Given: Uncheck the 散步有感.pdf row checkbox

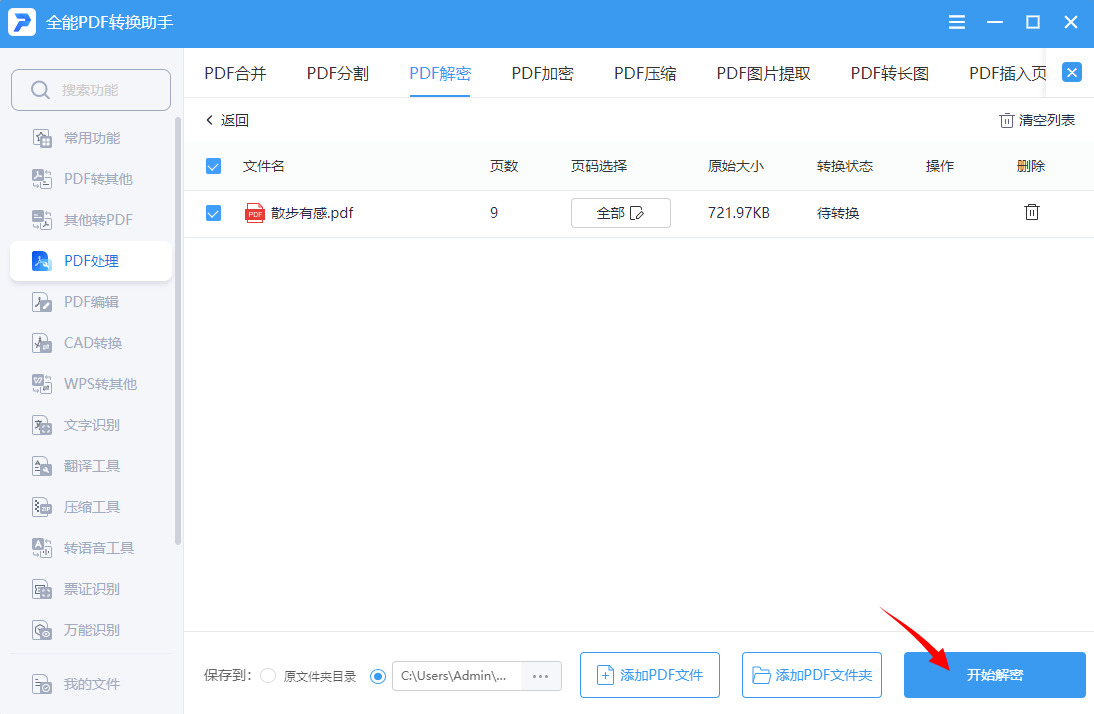Looking at the screenshot, I should click(x=213, y=213).
